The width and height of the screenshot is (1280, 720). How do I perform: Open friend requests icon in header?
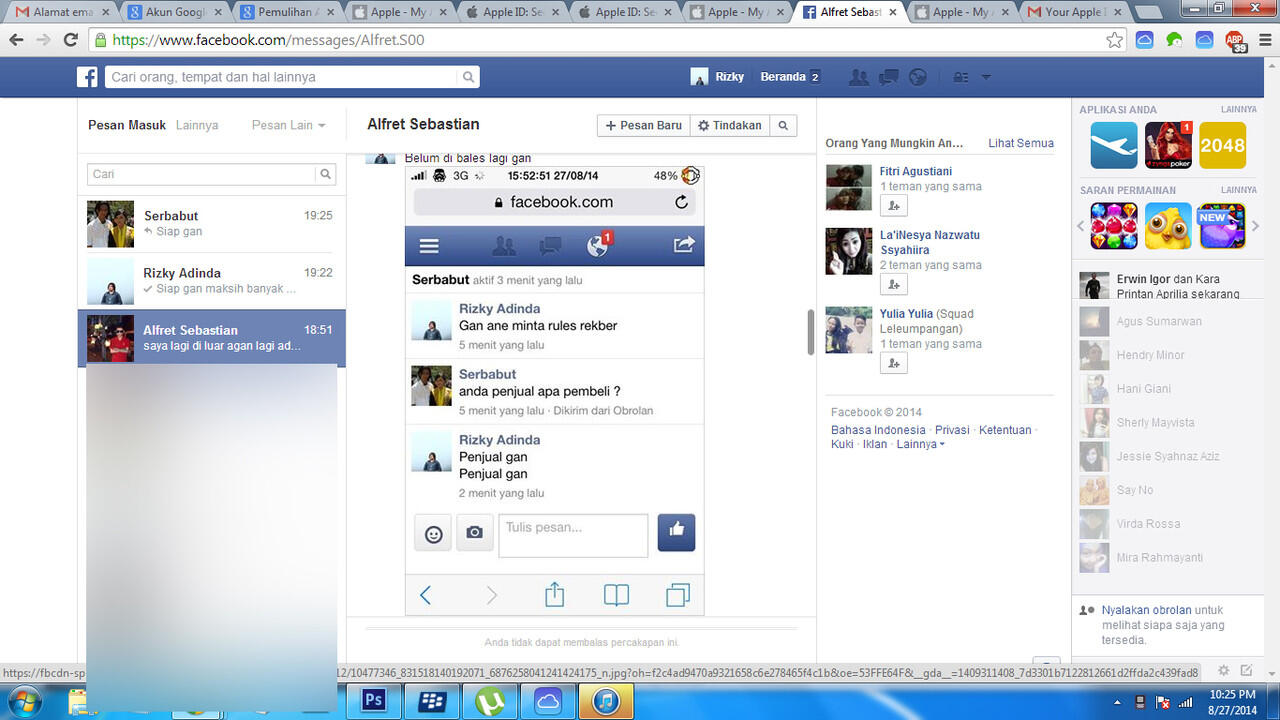(x=858, y=77)
